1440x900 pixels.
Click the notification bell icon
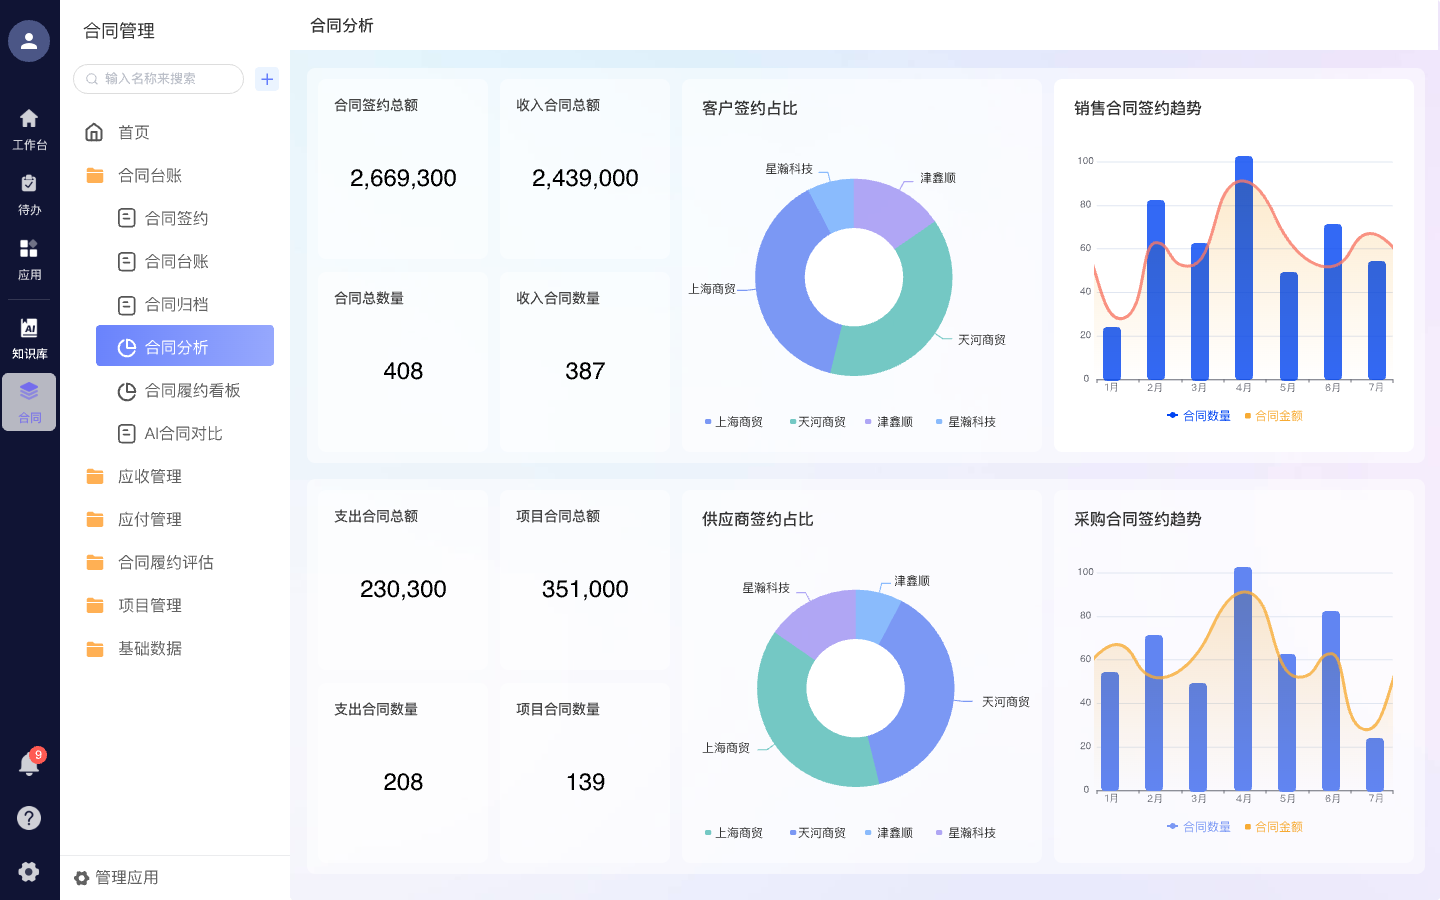pos(29,765)
